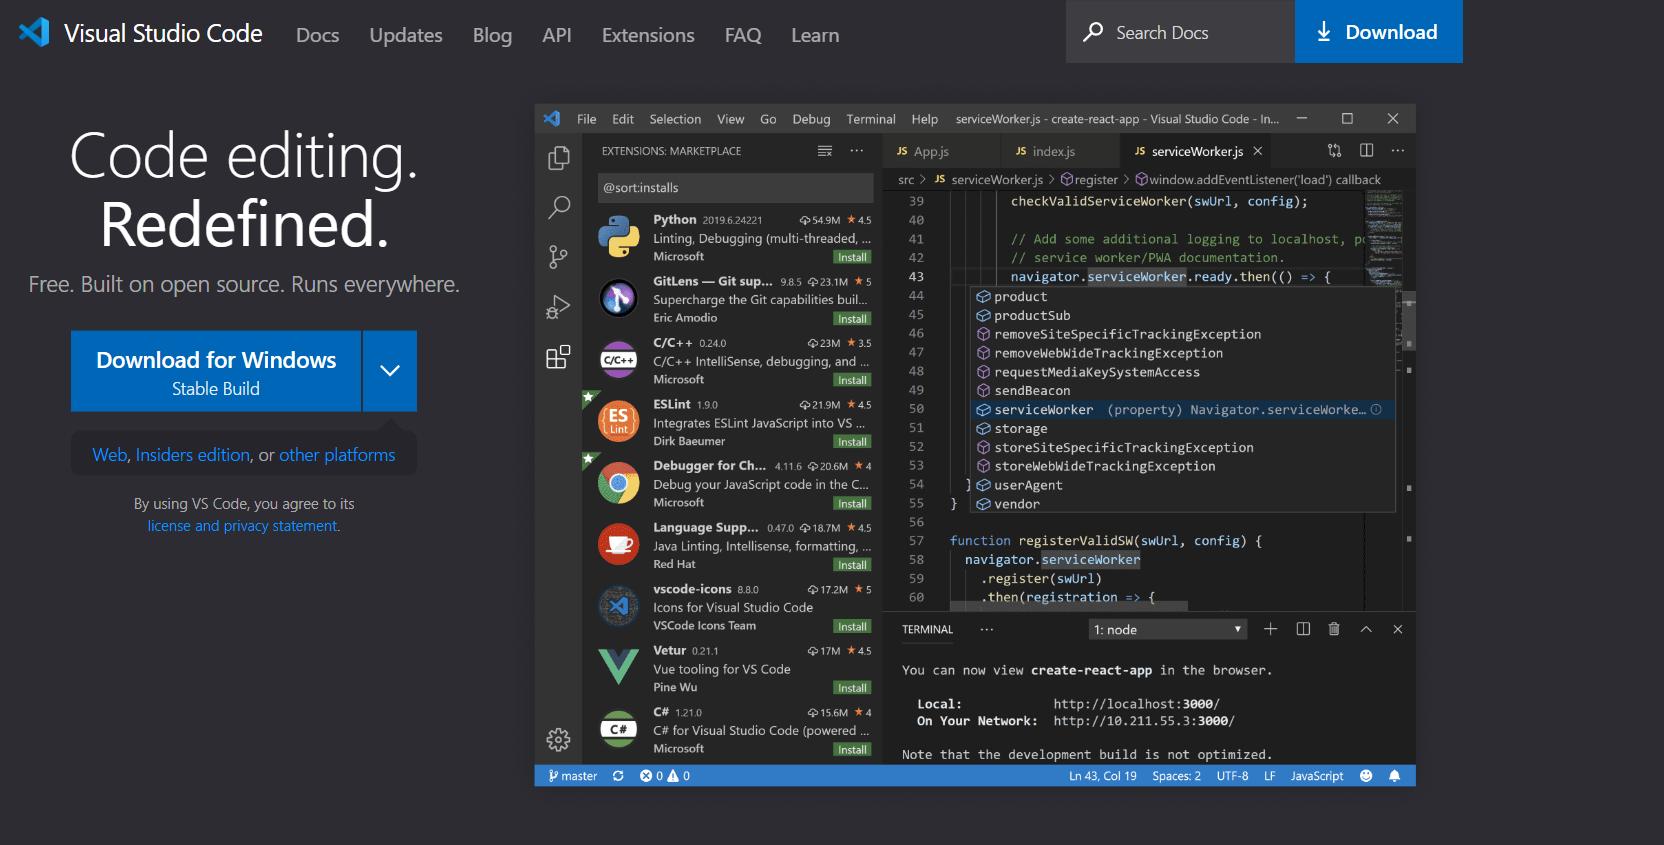This screenshot has height=845, width=1664.
Task: Click the @sort:installs extension search box
Action: tap(735, 188)
